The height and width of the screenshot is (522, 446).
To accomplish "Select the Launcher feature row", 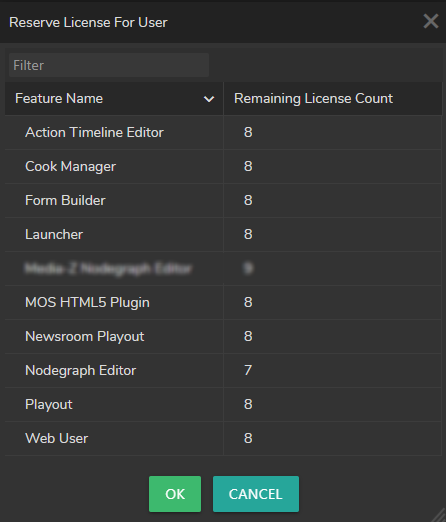I will (223, 235).
